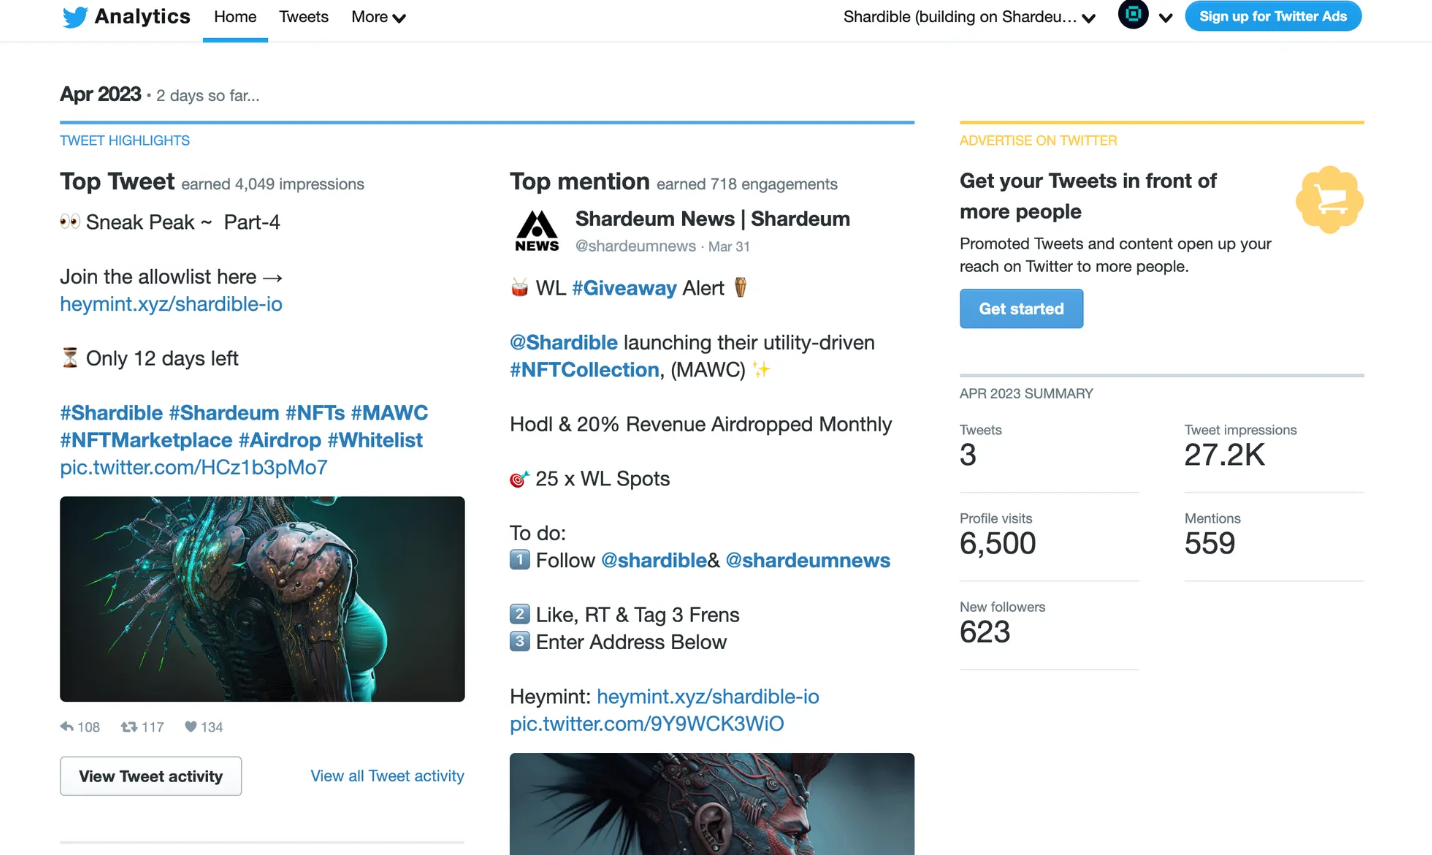
Task: Click the TWEET HIGHLIGHTS heading
Action: (x=125, y=141)
